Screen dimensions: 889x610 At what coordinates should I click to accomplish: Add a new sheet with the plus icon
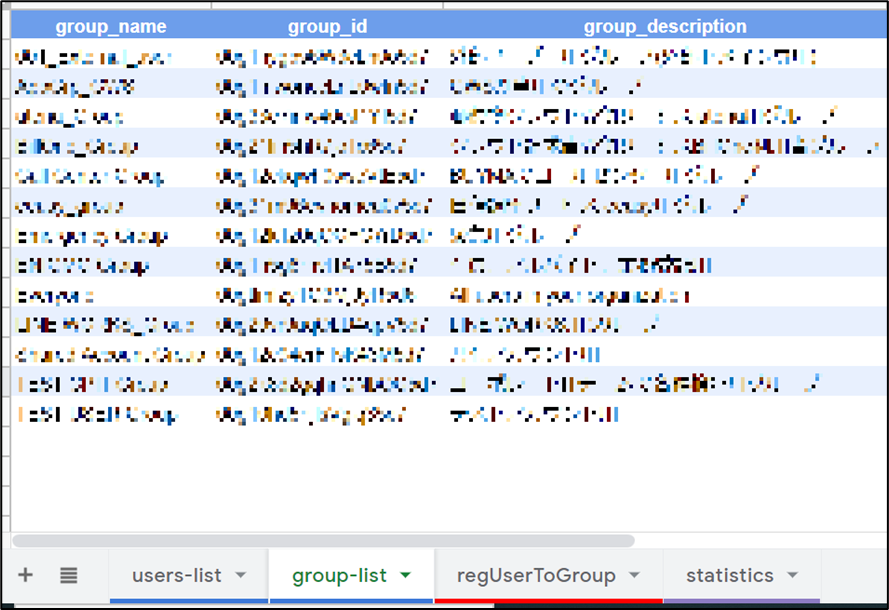25,575
